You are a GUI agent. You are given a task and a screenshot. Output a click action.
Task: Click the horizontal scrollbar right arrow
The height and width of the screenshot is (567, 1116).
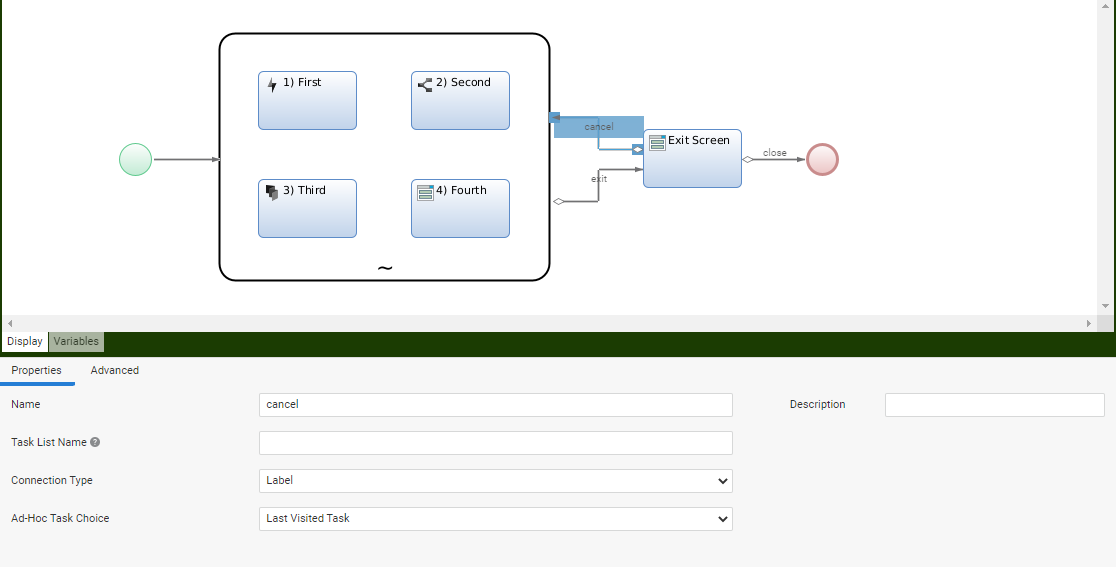pos(1088,323)
